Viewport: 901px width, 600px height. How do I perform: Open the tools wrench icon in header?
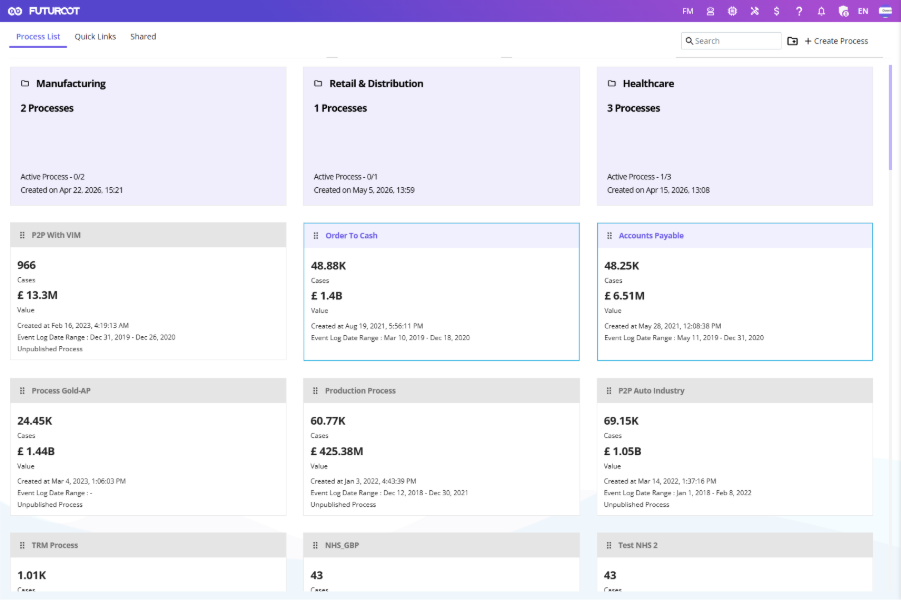(x=754, y=11)
